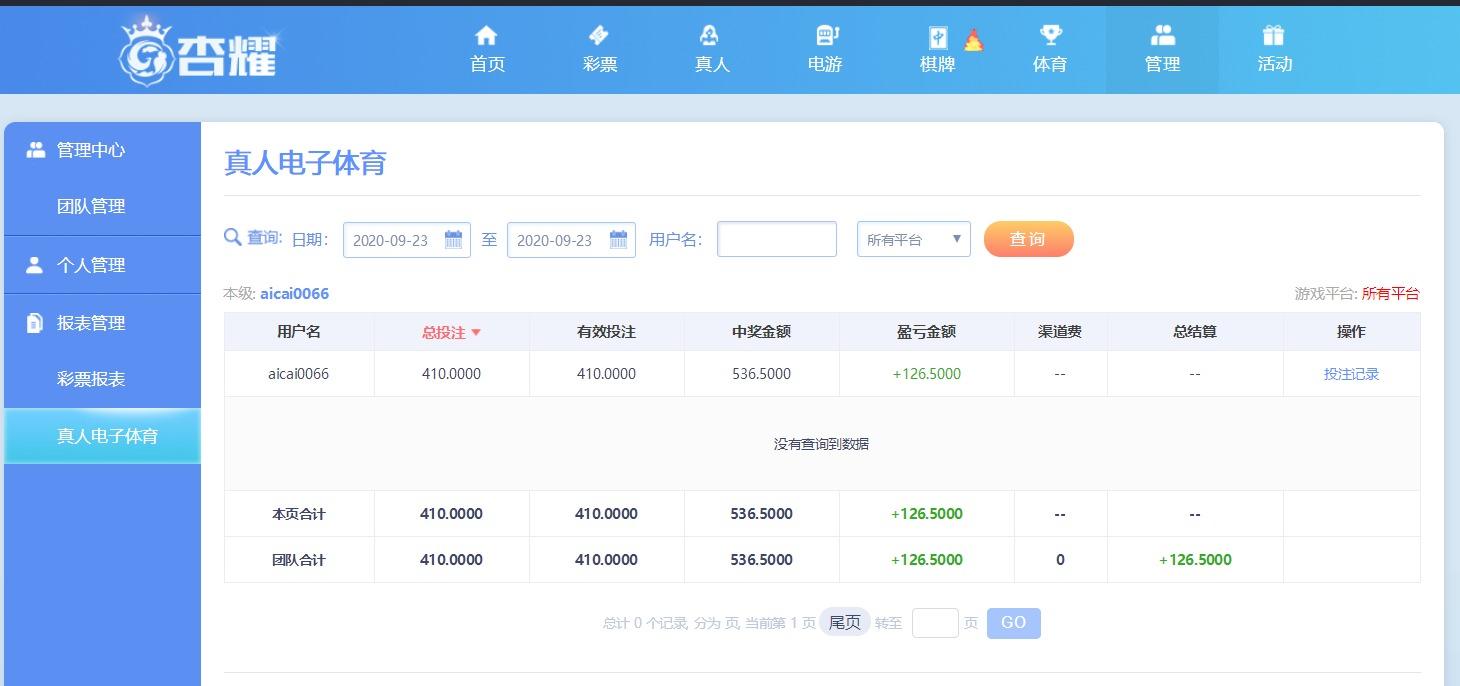Focus the 用户名 input field
The height and width of the screenshot is (686, 1460).
click(777, 239)
